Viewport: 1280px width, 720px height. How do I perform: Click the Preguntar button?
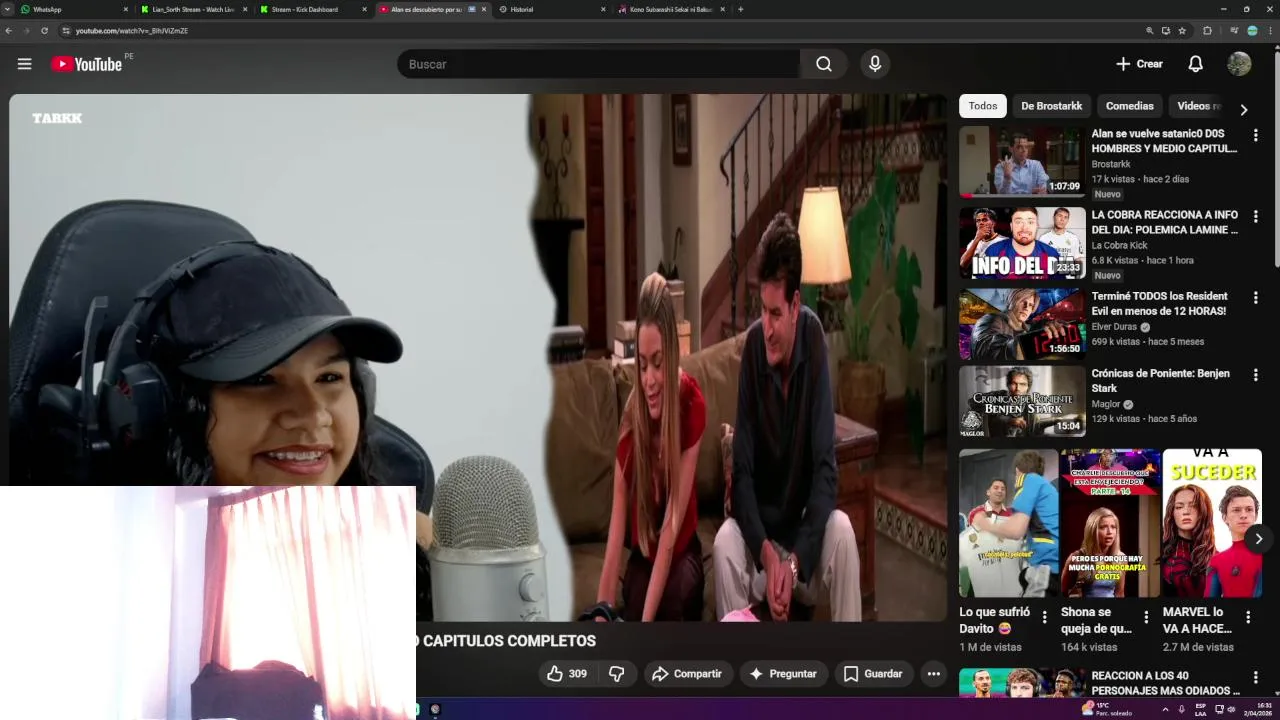tap(783, 674)
